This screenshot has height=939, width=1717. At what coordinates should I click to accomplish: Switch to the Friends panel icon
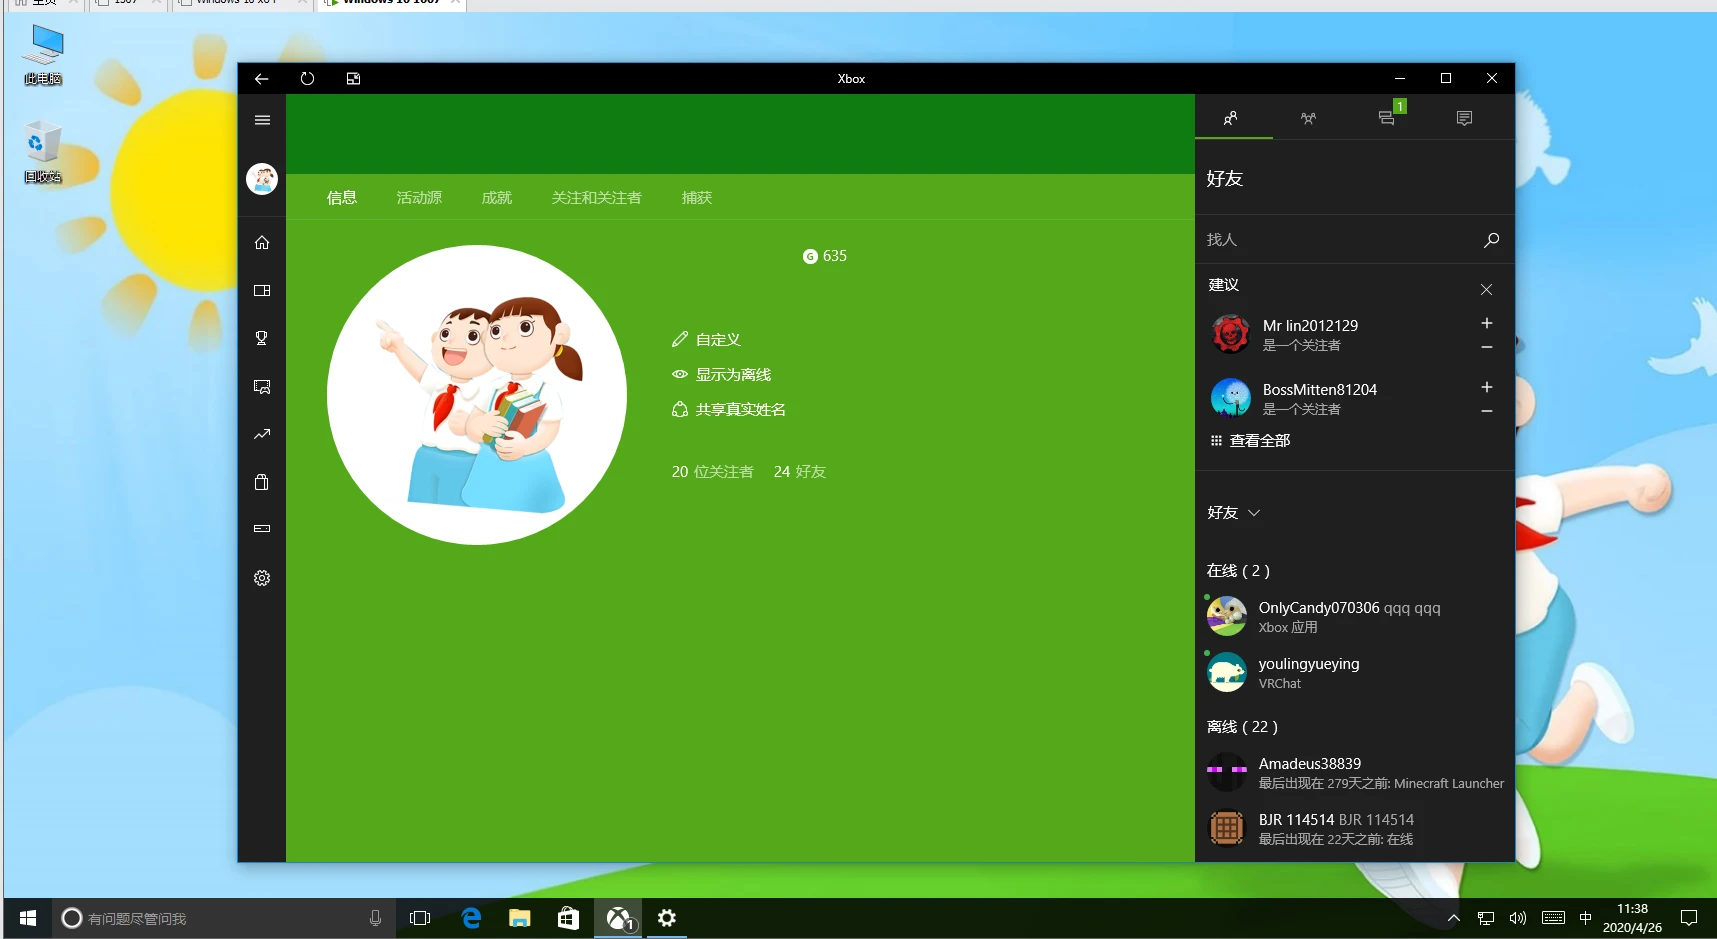point(1231,118)
